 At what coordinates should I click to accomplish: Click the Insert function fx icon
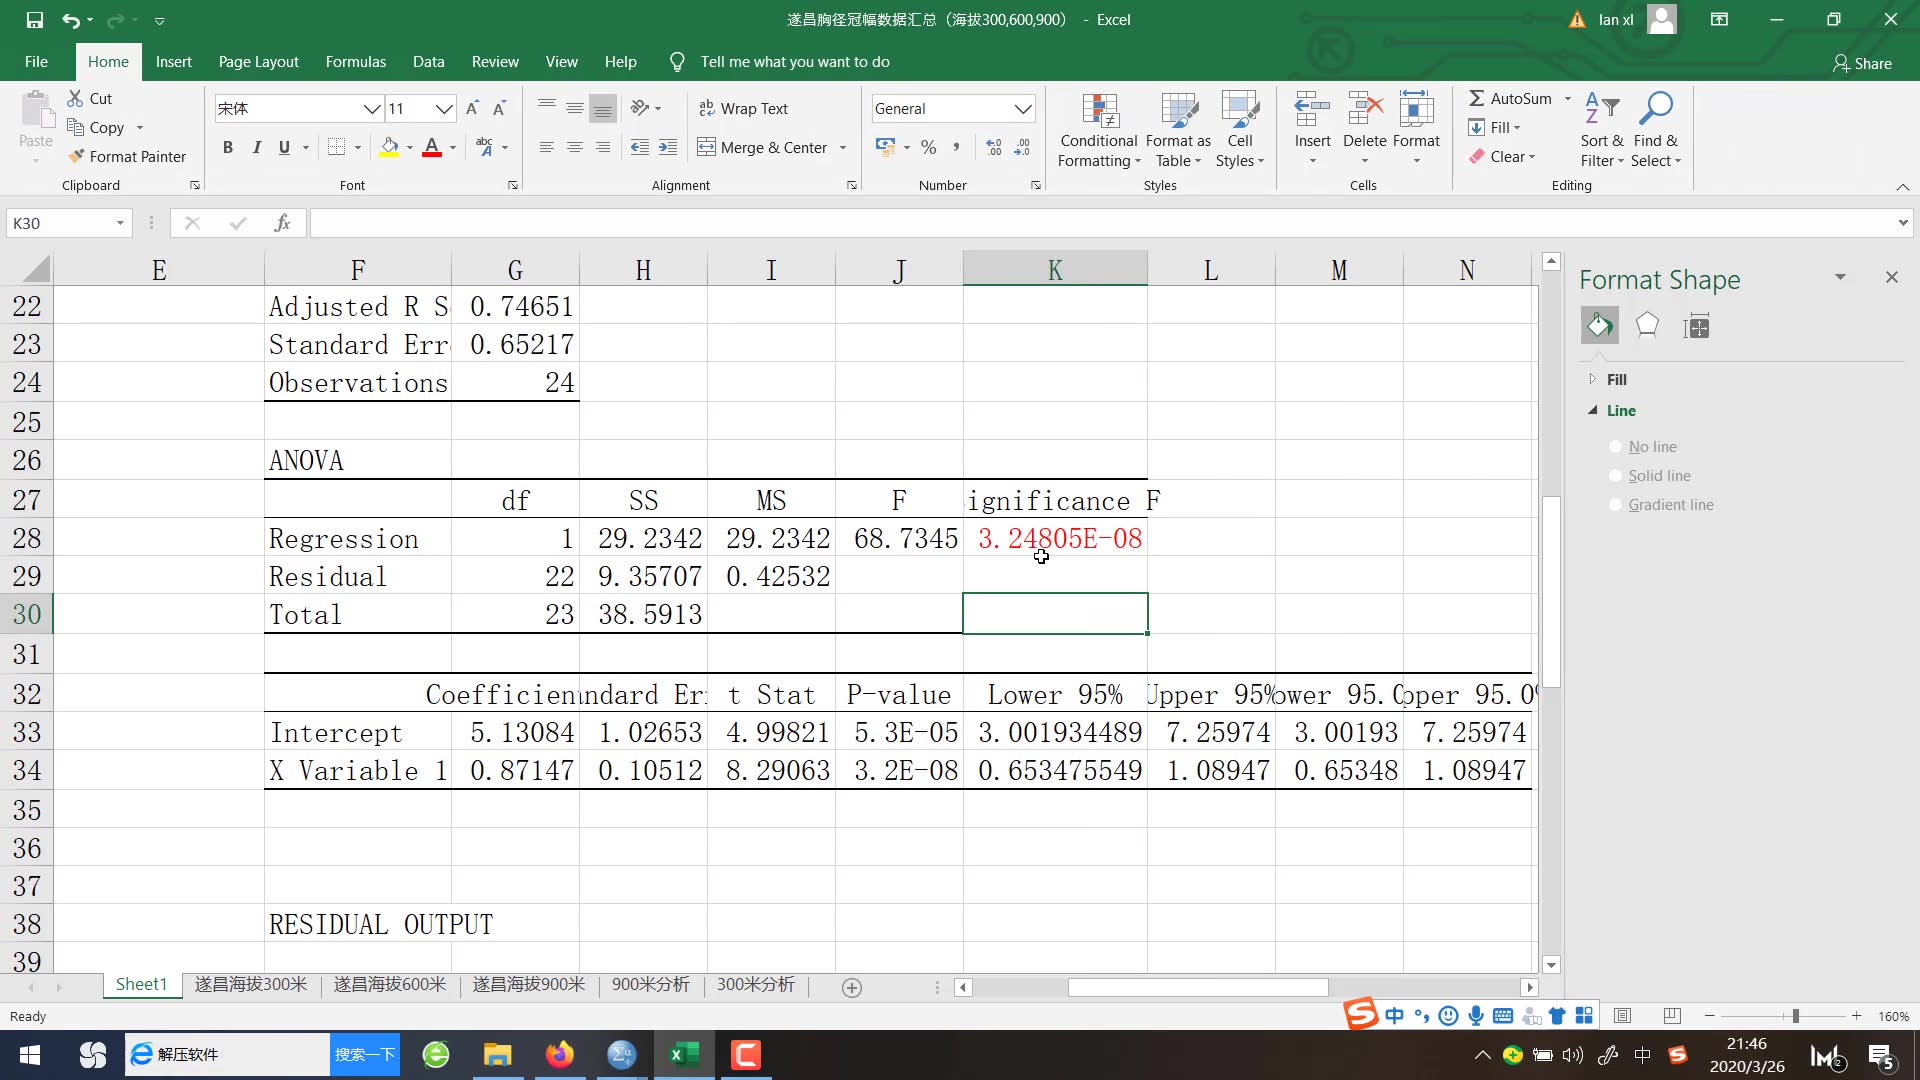point(283,223)
